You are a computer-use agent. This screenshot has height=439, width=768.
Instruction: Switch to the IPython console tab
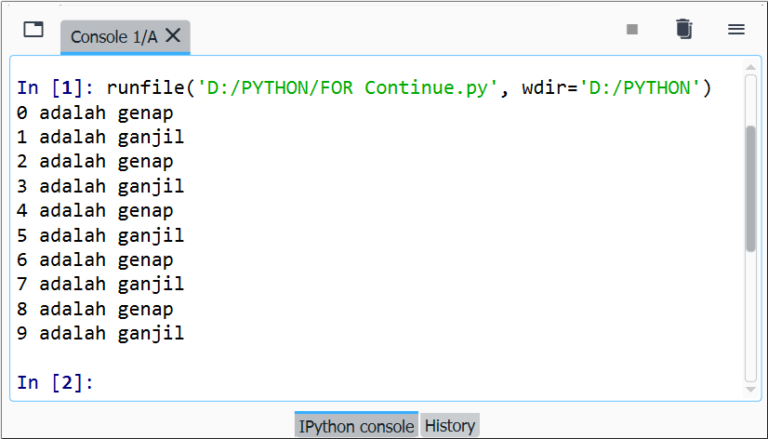pyautogui.click(x=356, y=426)
